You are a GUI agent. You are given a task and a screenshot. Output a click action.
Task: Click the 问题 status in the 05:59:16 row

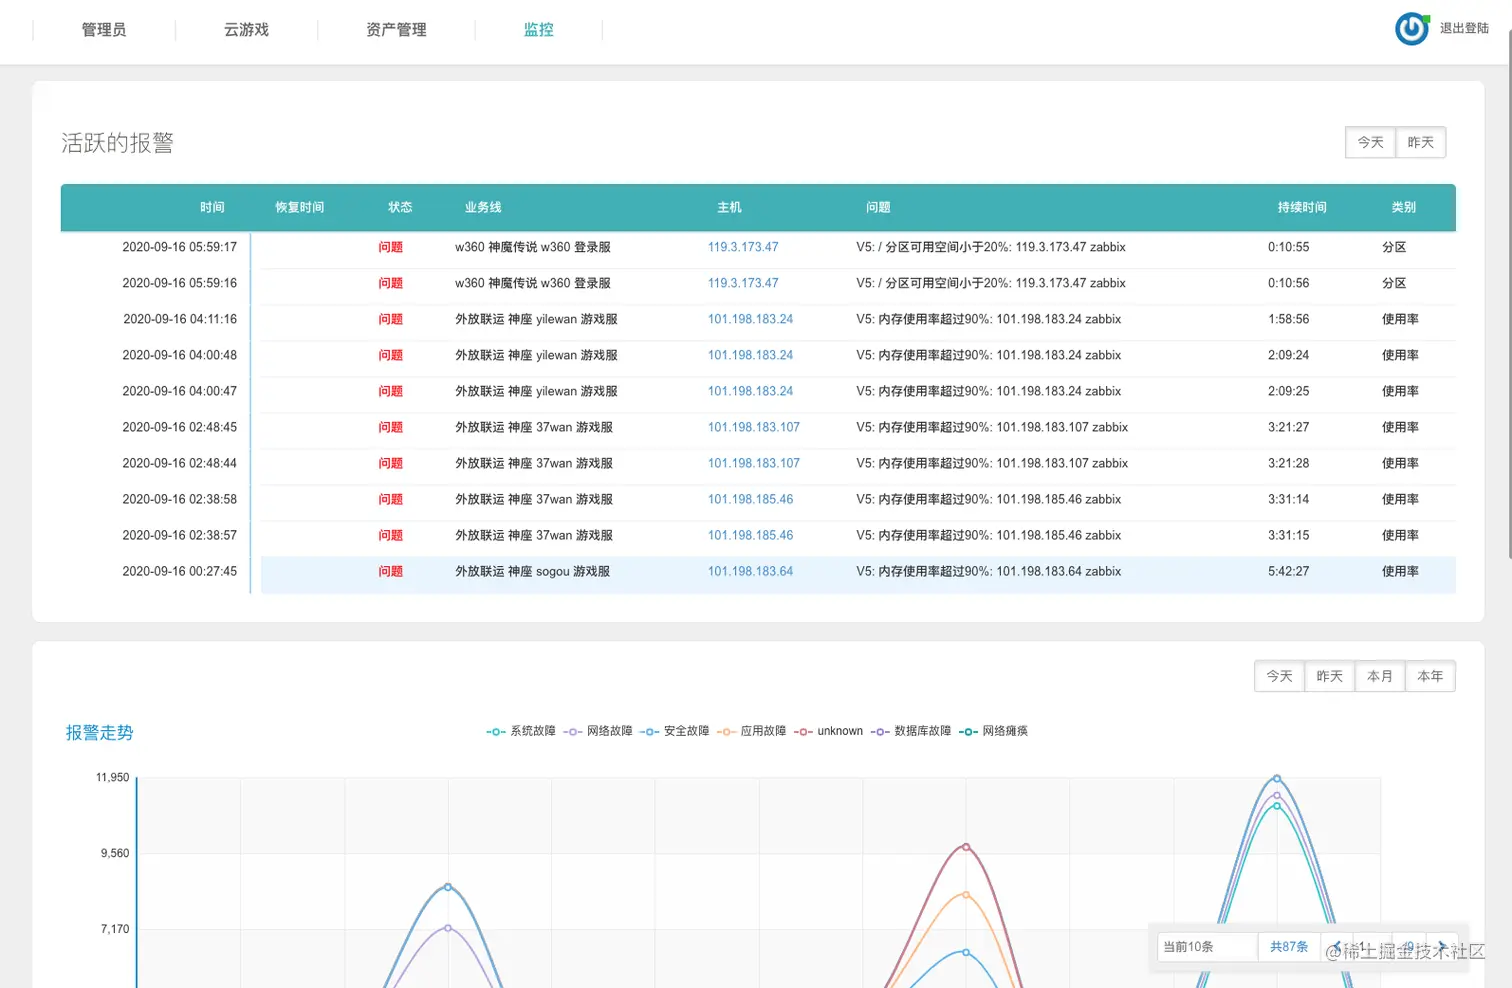(390, 283)
